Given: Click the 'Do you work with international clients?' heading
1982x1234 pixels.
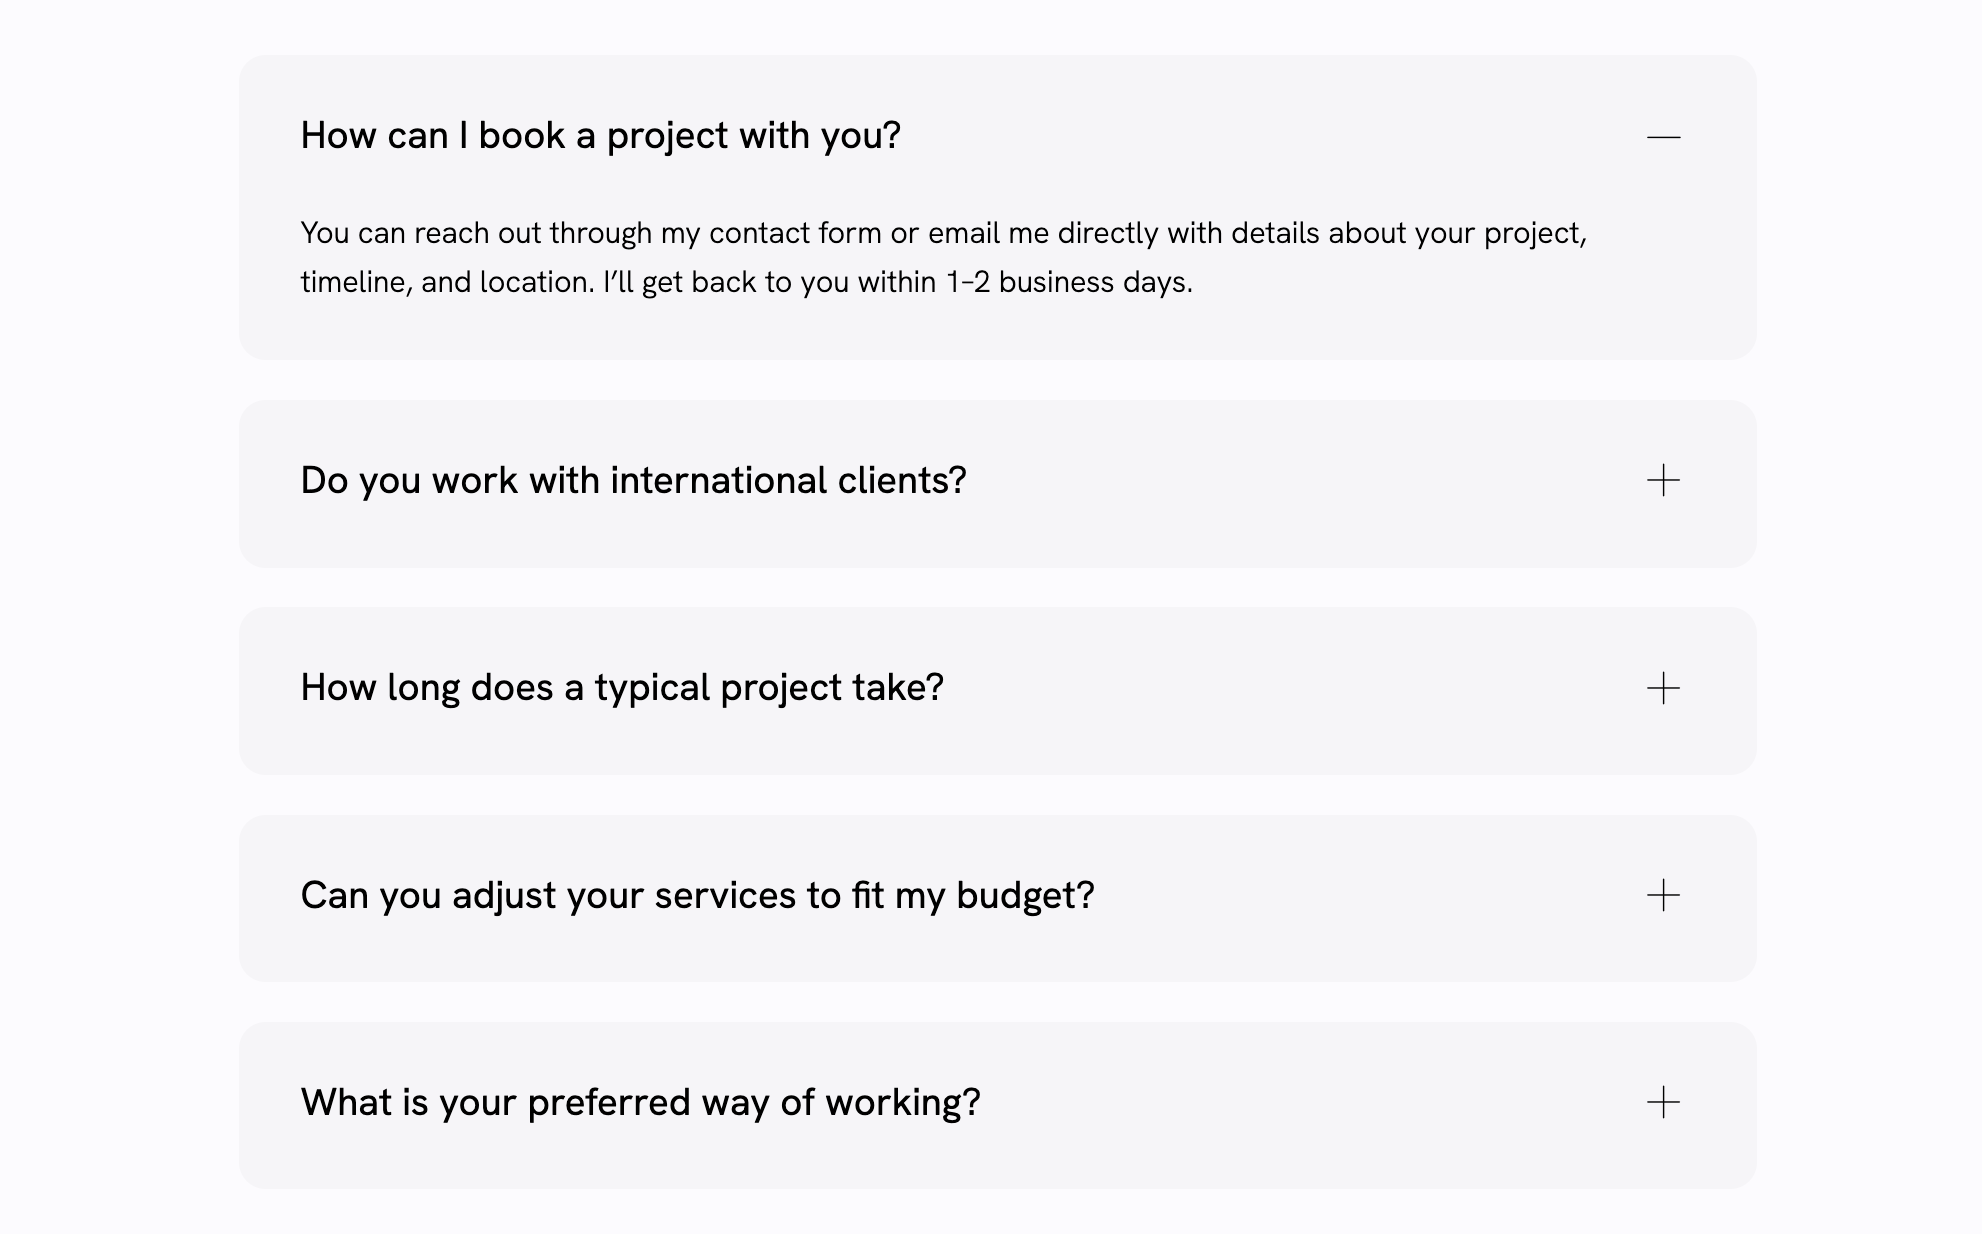Looking at the screenshot, I should point(634,481).
